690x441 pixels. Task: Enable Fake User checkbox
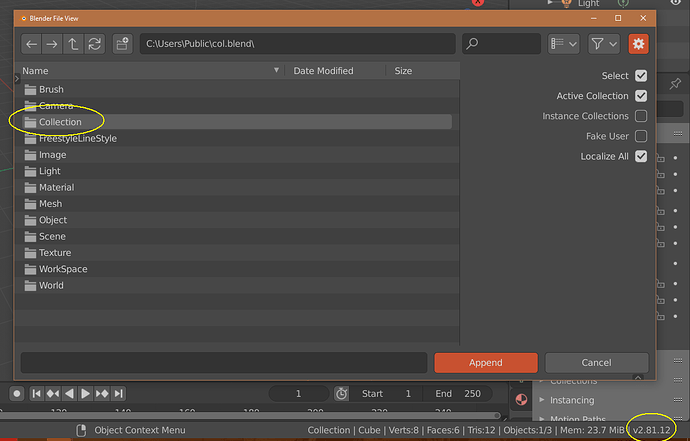pos(641,136)
